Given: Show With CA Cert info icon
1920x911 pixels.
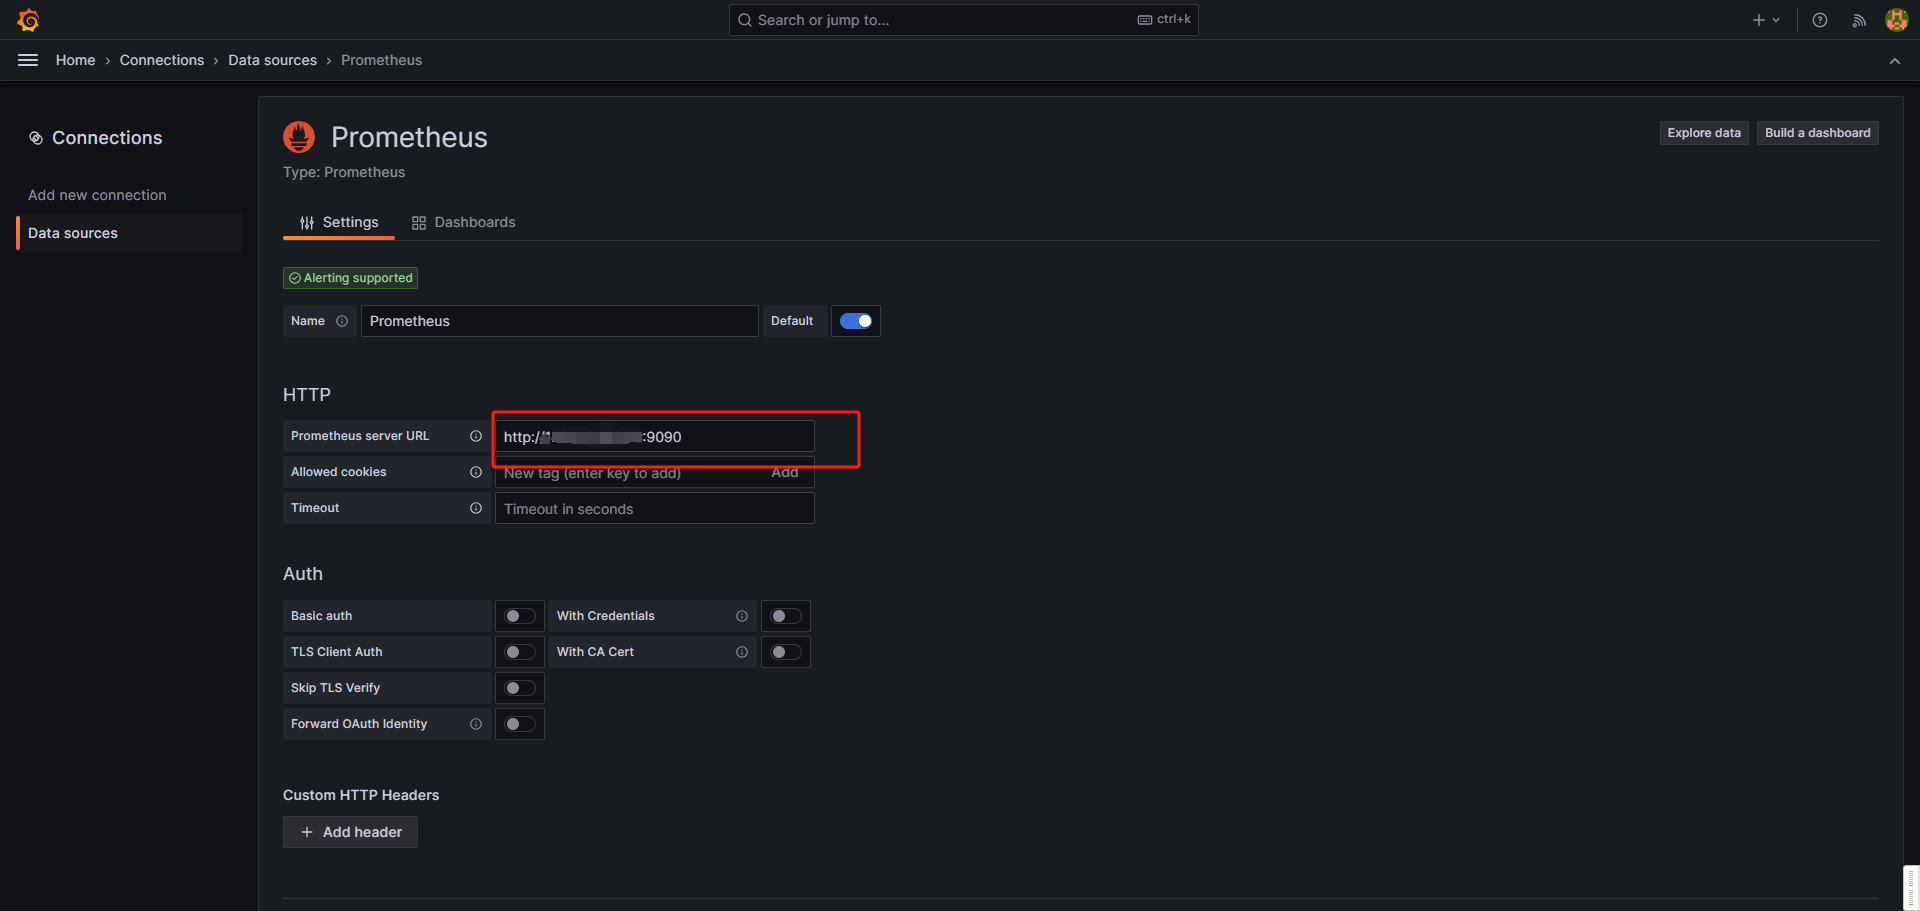Looking at the screenshot, I should pos(742,652).
